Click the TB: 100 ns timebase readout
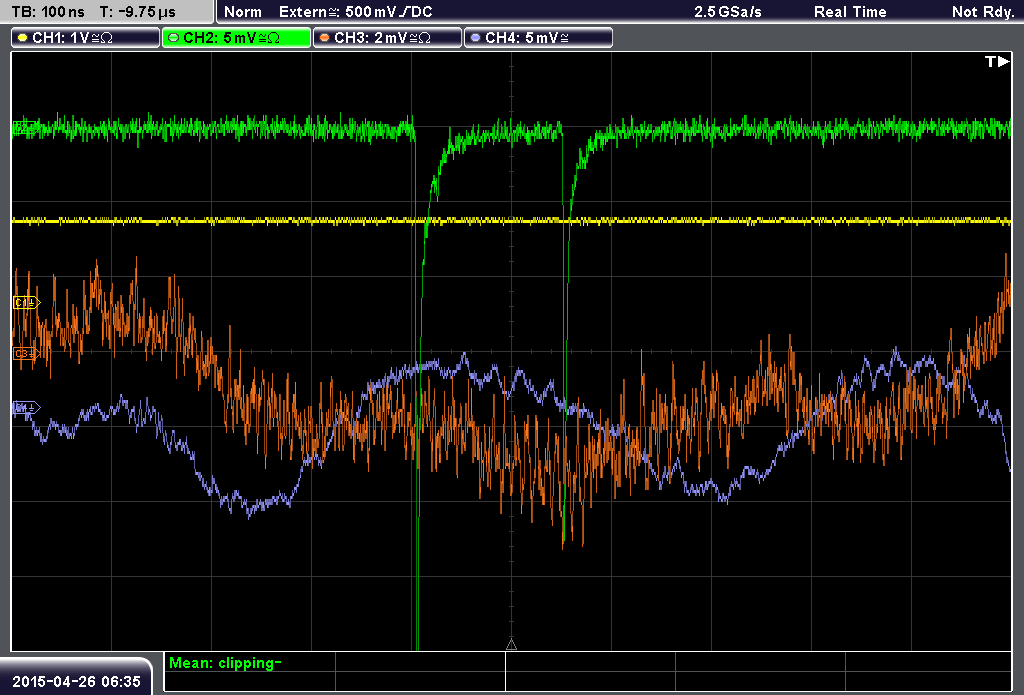This screenshot has width=1024, height=695. pos(48,12)
